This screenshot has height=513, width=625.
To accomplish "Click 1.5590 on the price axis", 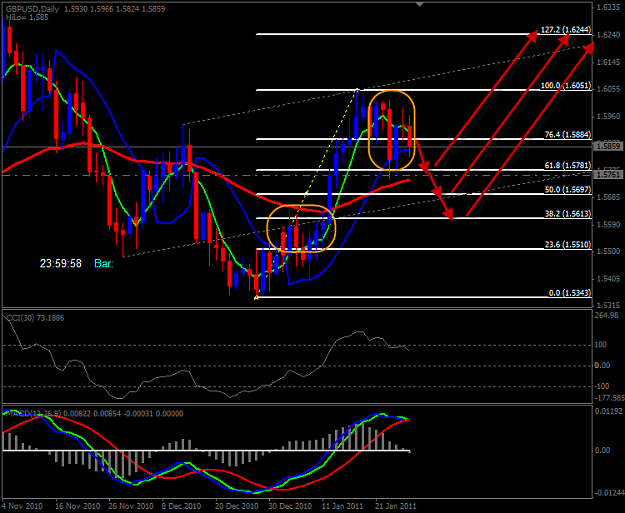I will pos(609,224).
